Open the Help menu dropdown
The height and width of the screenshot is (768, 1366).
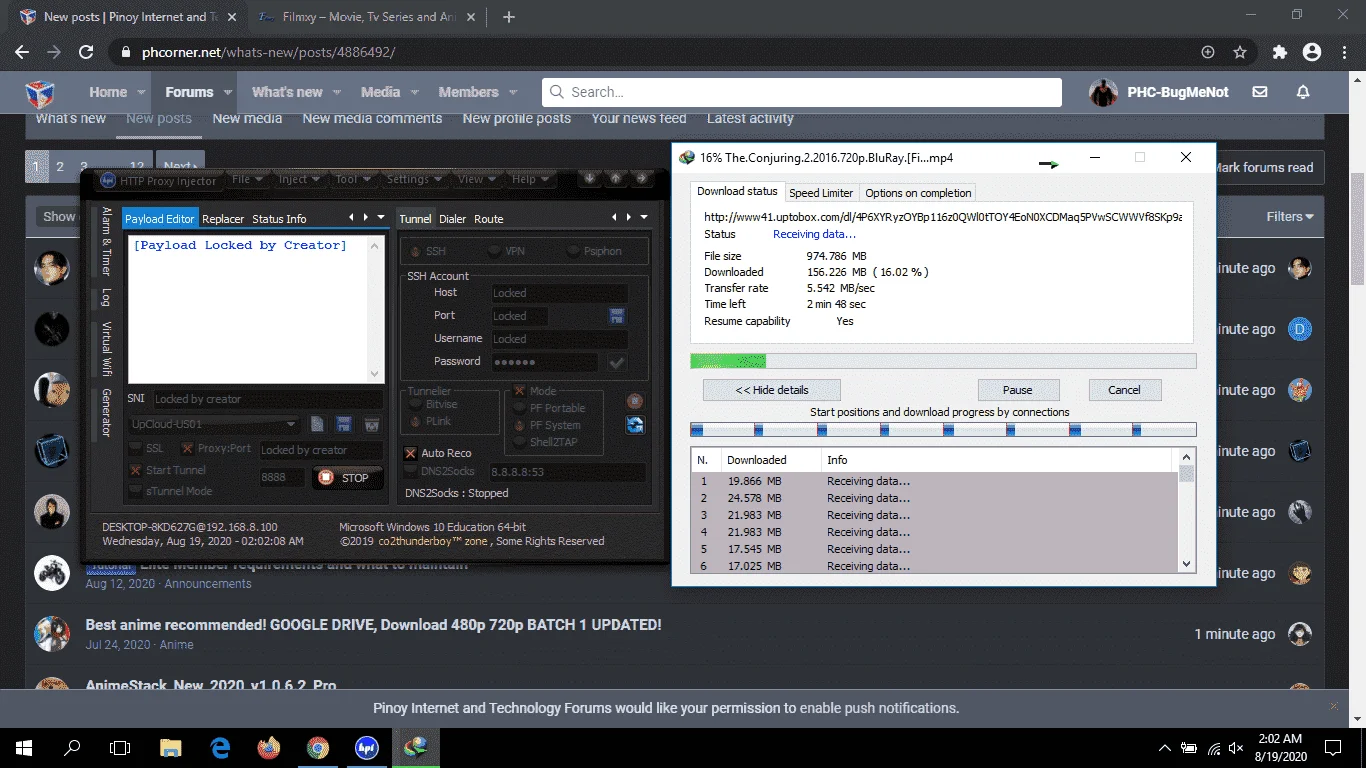[x=531, y=179]
